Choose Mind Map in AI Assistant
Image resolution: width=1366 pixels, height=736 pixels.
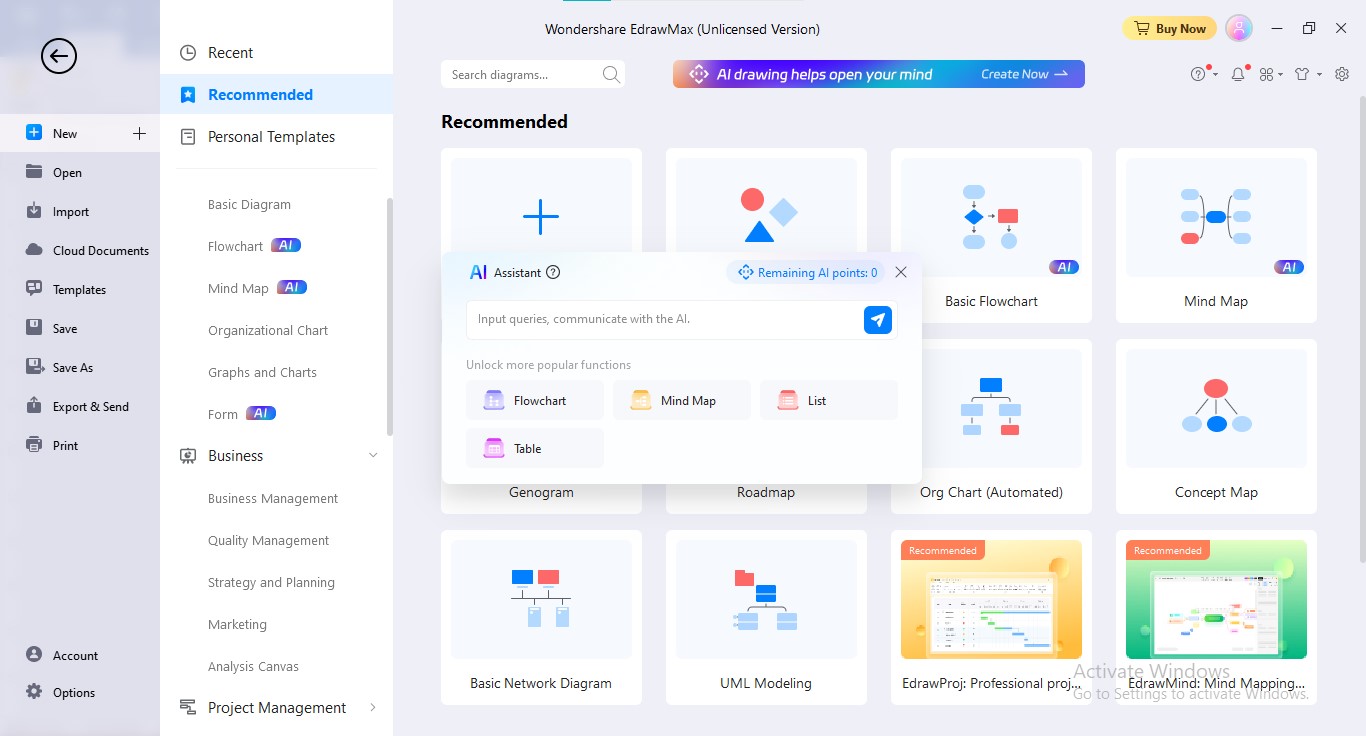(682, 400)
